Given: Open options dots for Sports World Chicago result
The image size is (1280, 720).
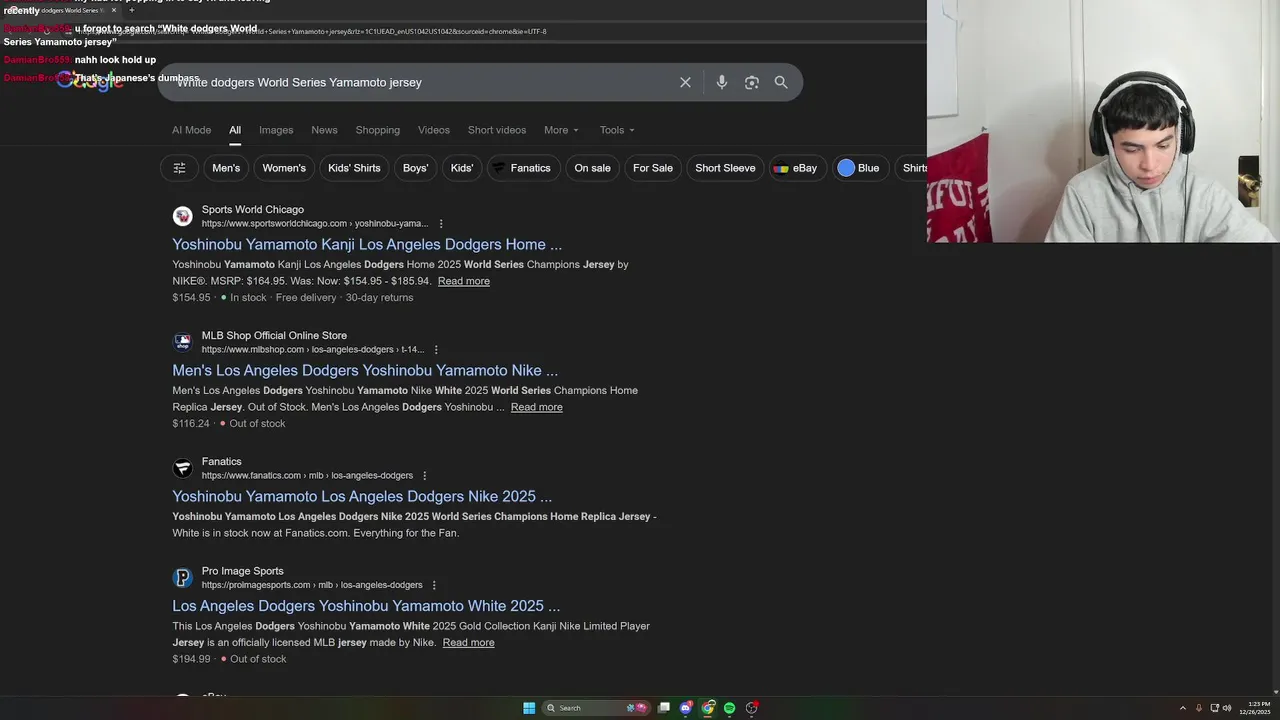Looking at the screenshot, I should pyautogui.click(x=441, y=224).
